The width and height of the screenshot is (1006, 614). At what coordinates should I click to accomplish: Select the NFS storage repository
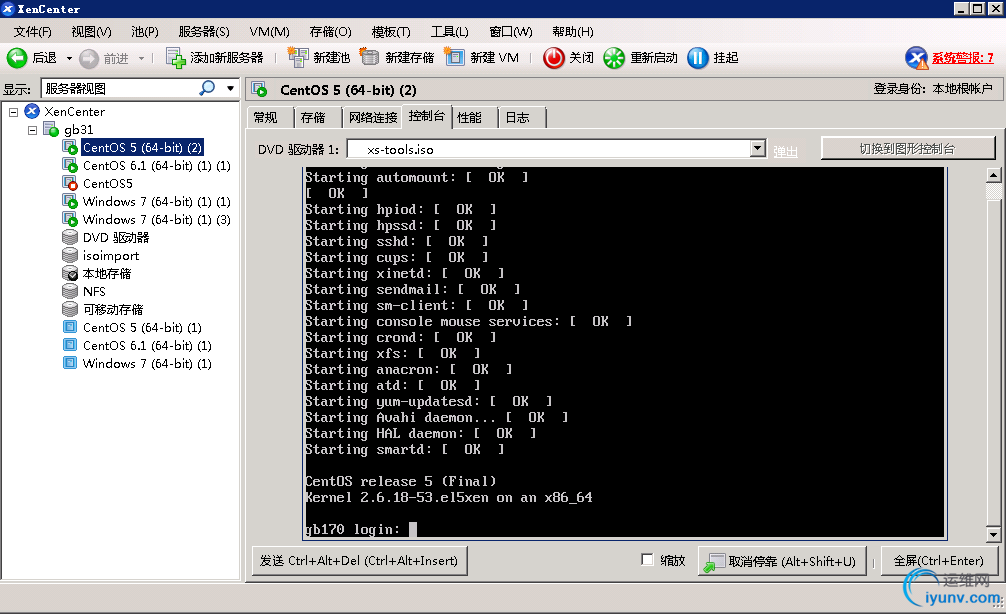[94, 291]
